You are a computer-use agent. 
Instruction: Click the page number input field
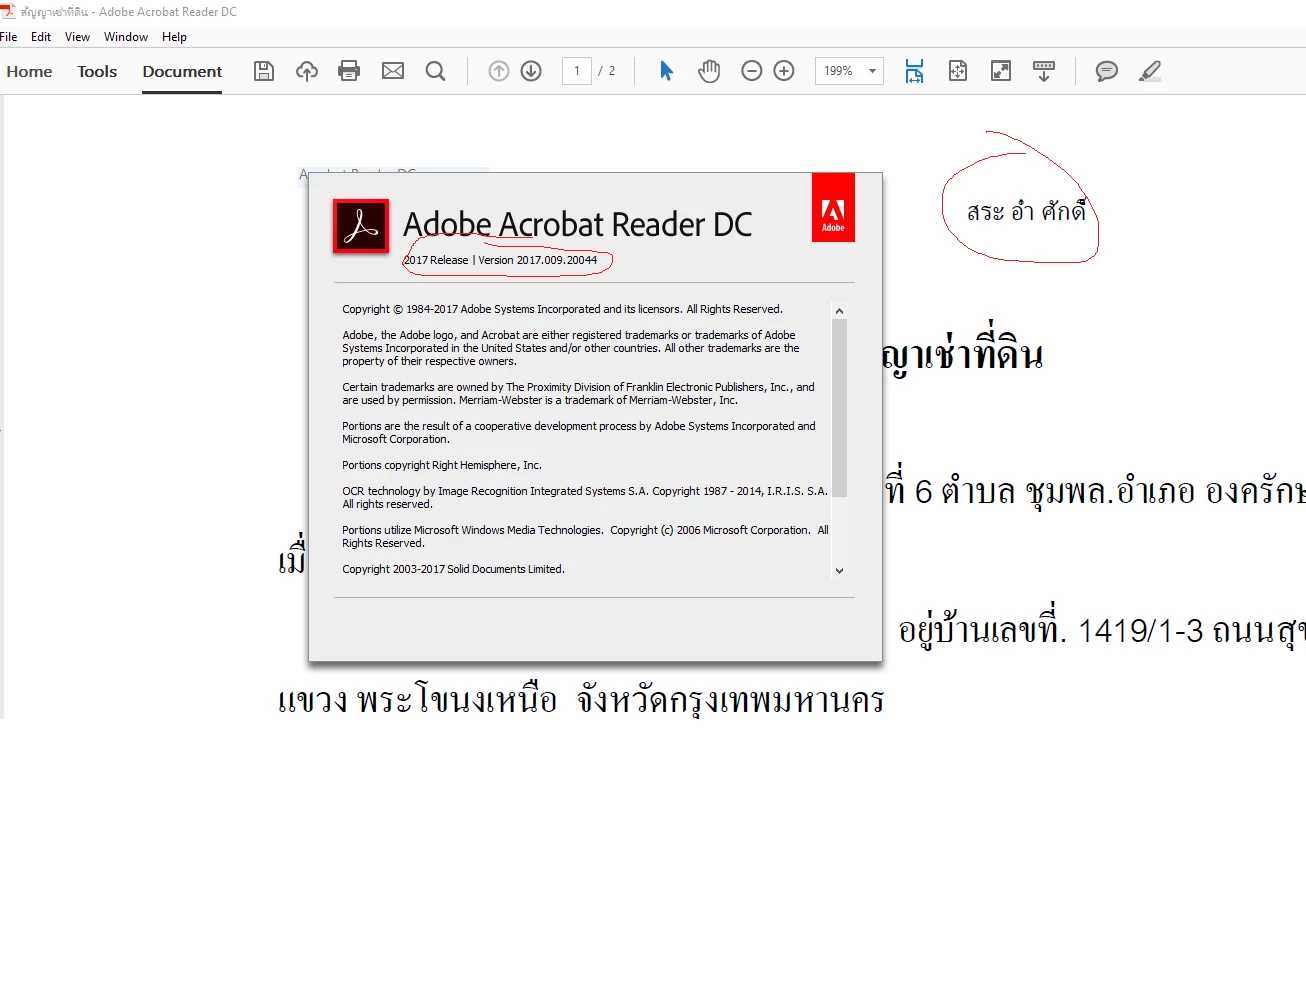tap(577, 71)
